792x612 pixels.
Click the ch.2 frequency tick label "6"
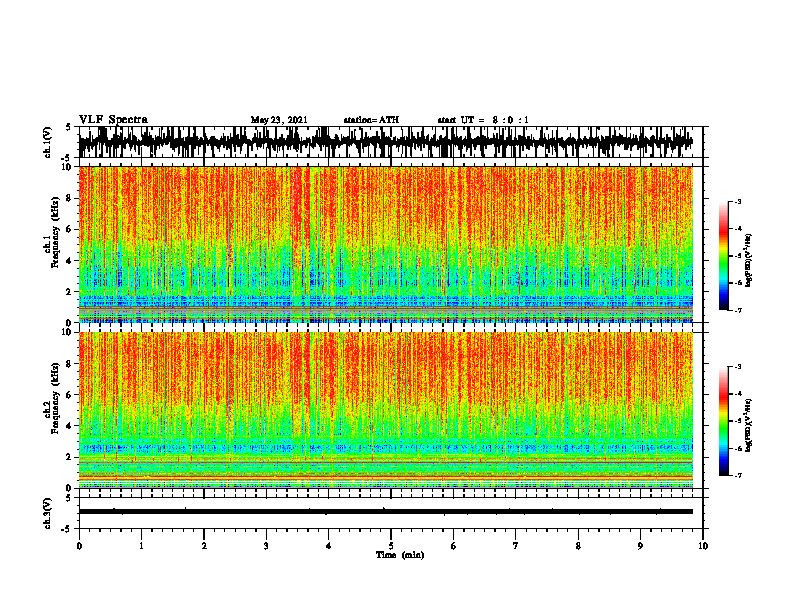tap(70, 395)
